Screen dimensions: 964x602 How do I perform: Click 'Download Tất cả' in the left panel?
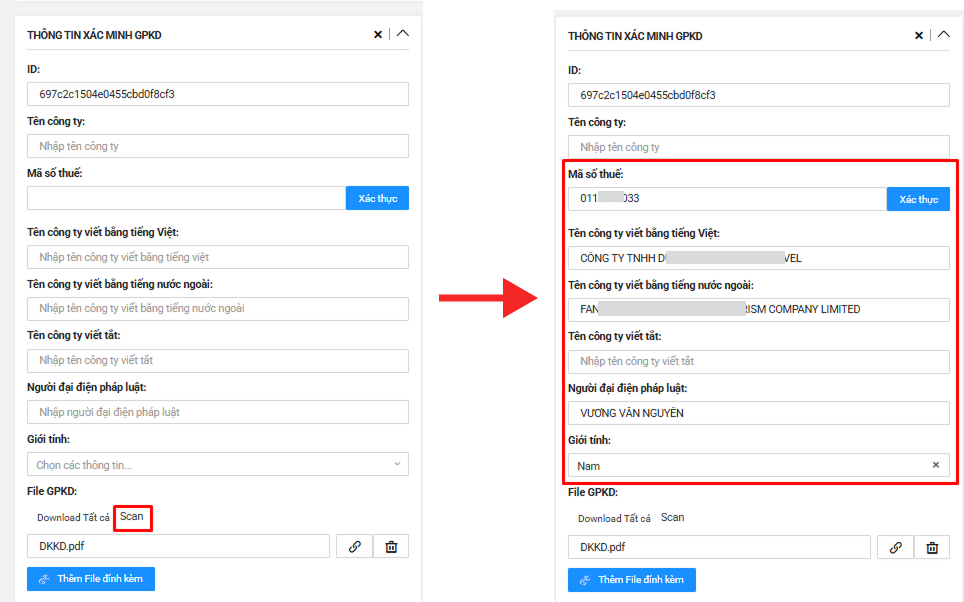pos(73,518)
